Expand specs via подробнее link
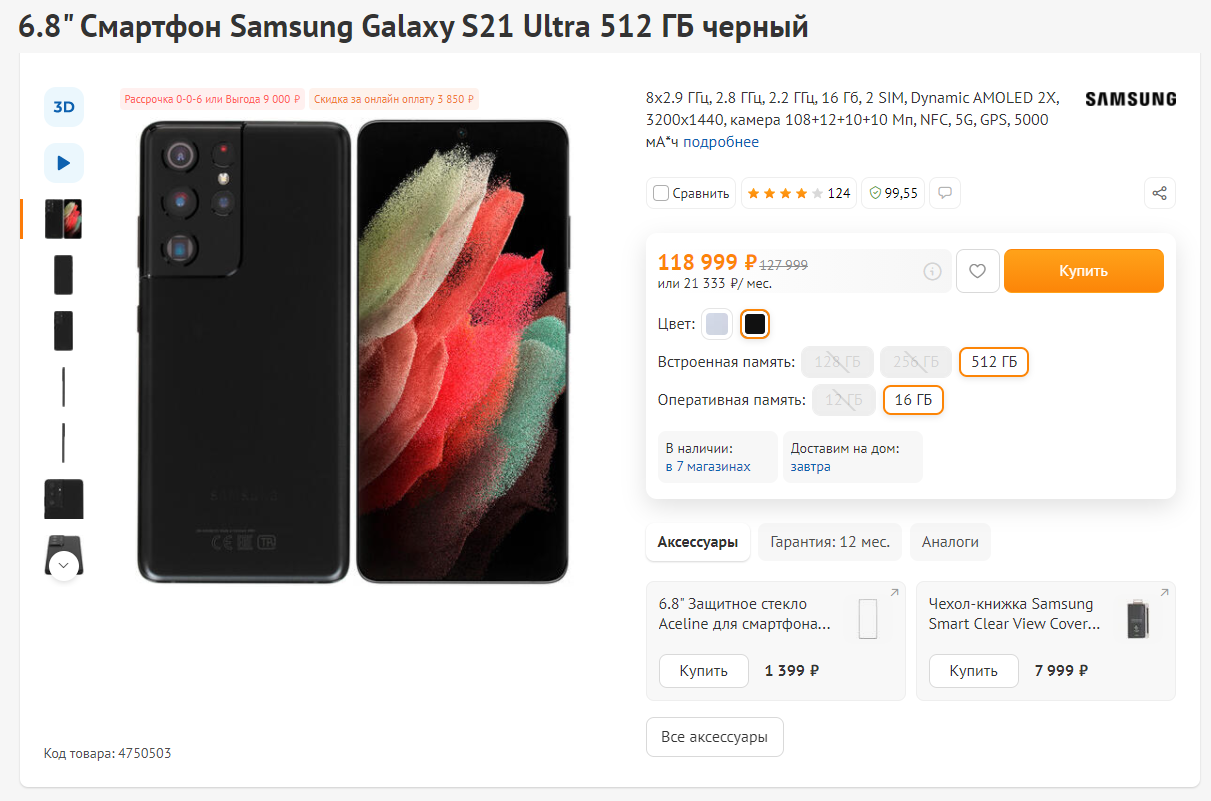This screenshot has width=1211, height=801. coord(721,142)
